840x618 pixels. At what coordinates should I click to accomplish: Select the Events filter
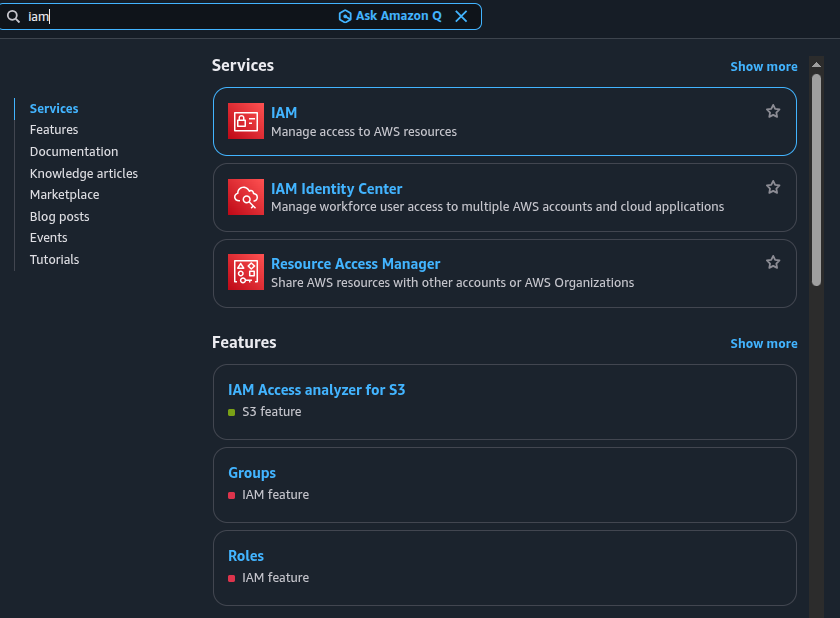pyautogui.click(x=49, y=238)
